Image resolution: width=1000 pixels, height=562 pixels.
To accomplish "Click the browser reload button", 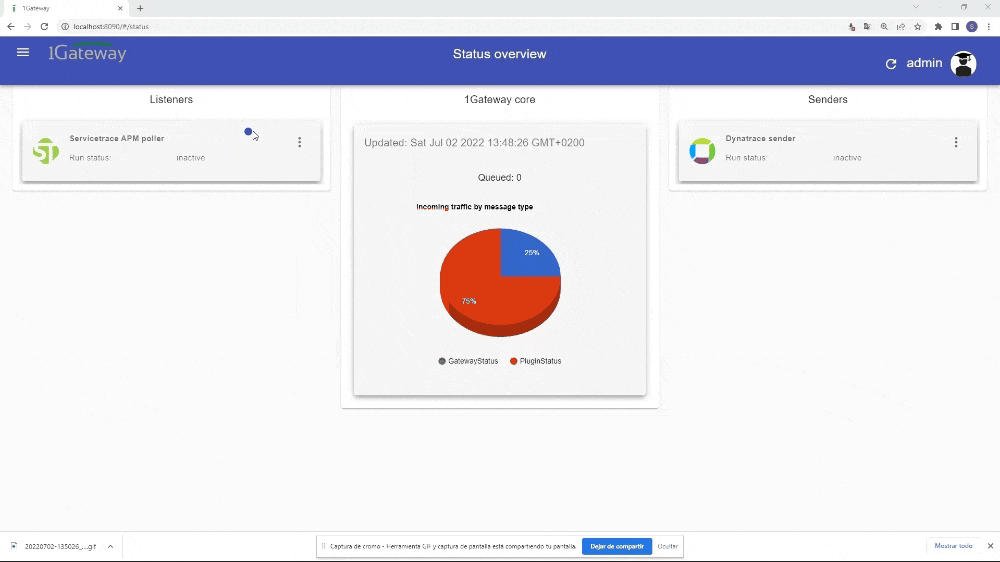I will pos(44,26).
